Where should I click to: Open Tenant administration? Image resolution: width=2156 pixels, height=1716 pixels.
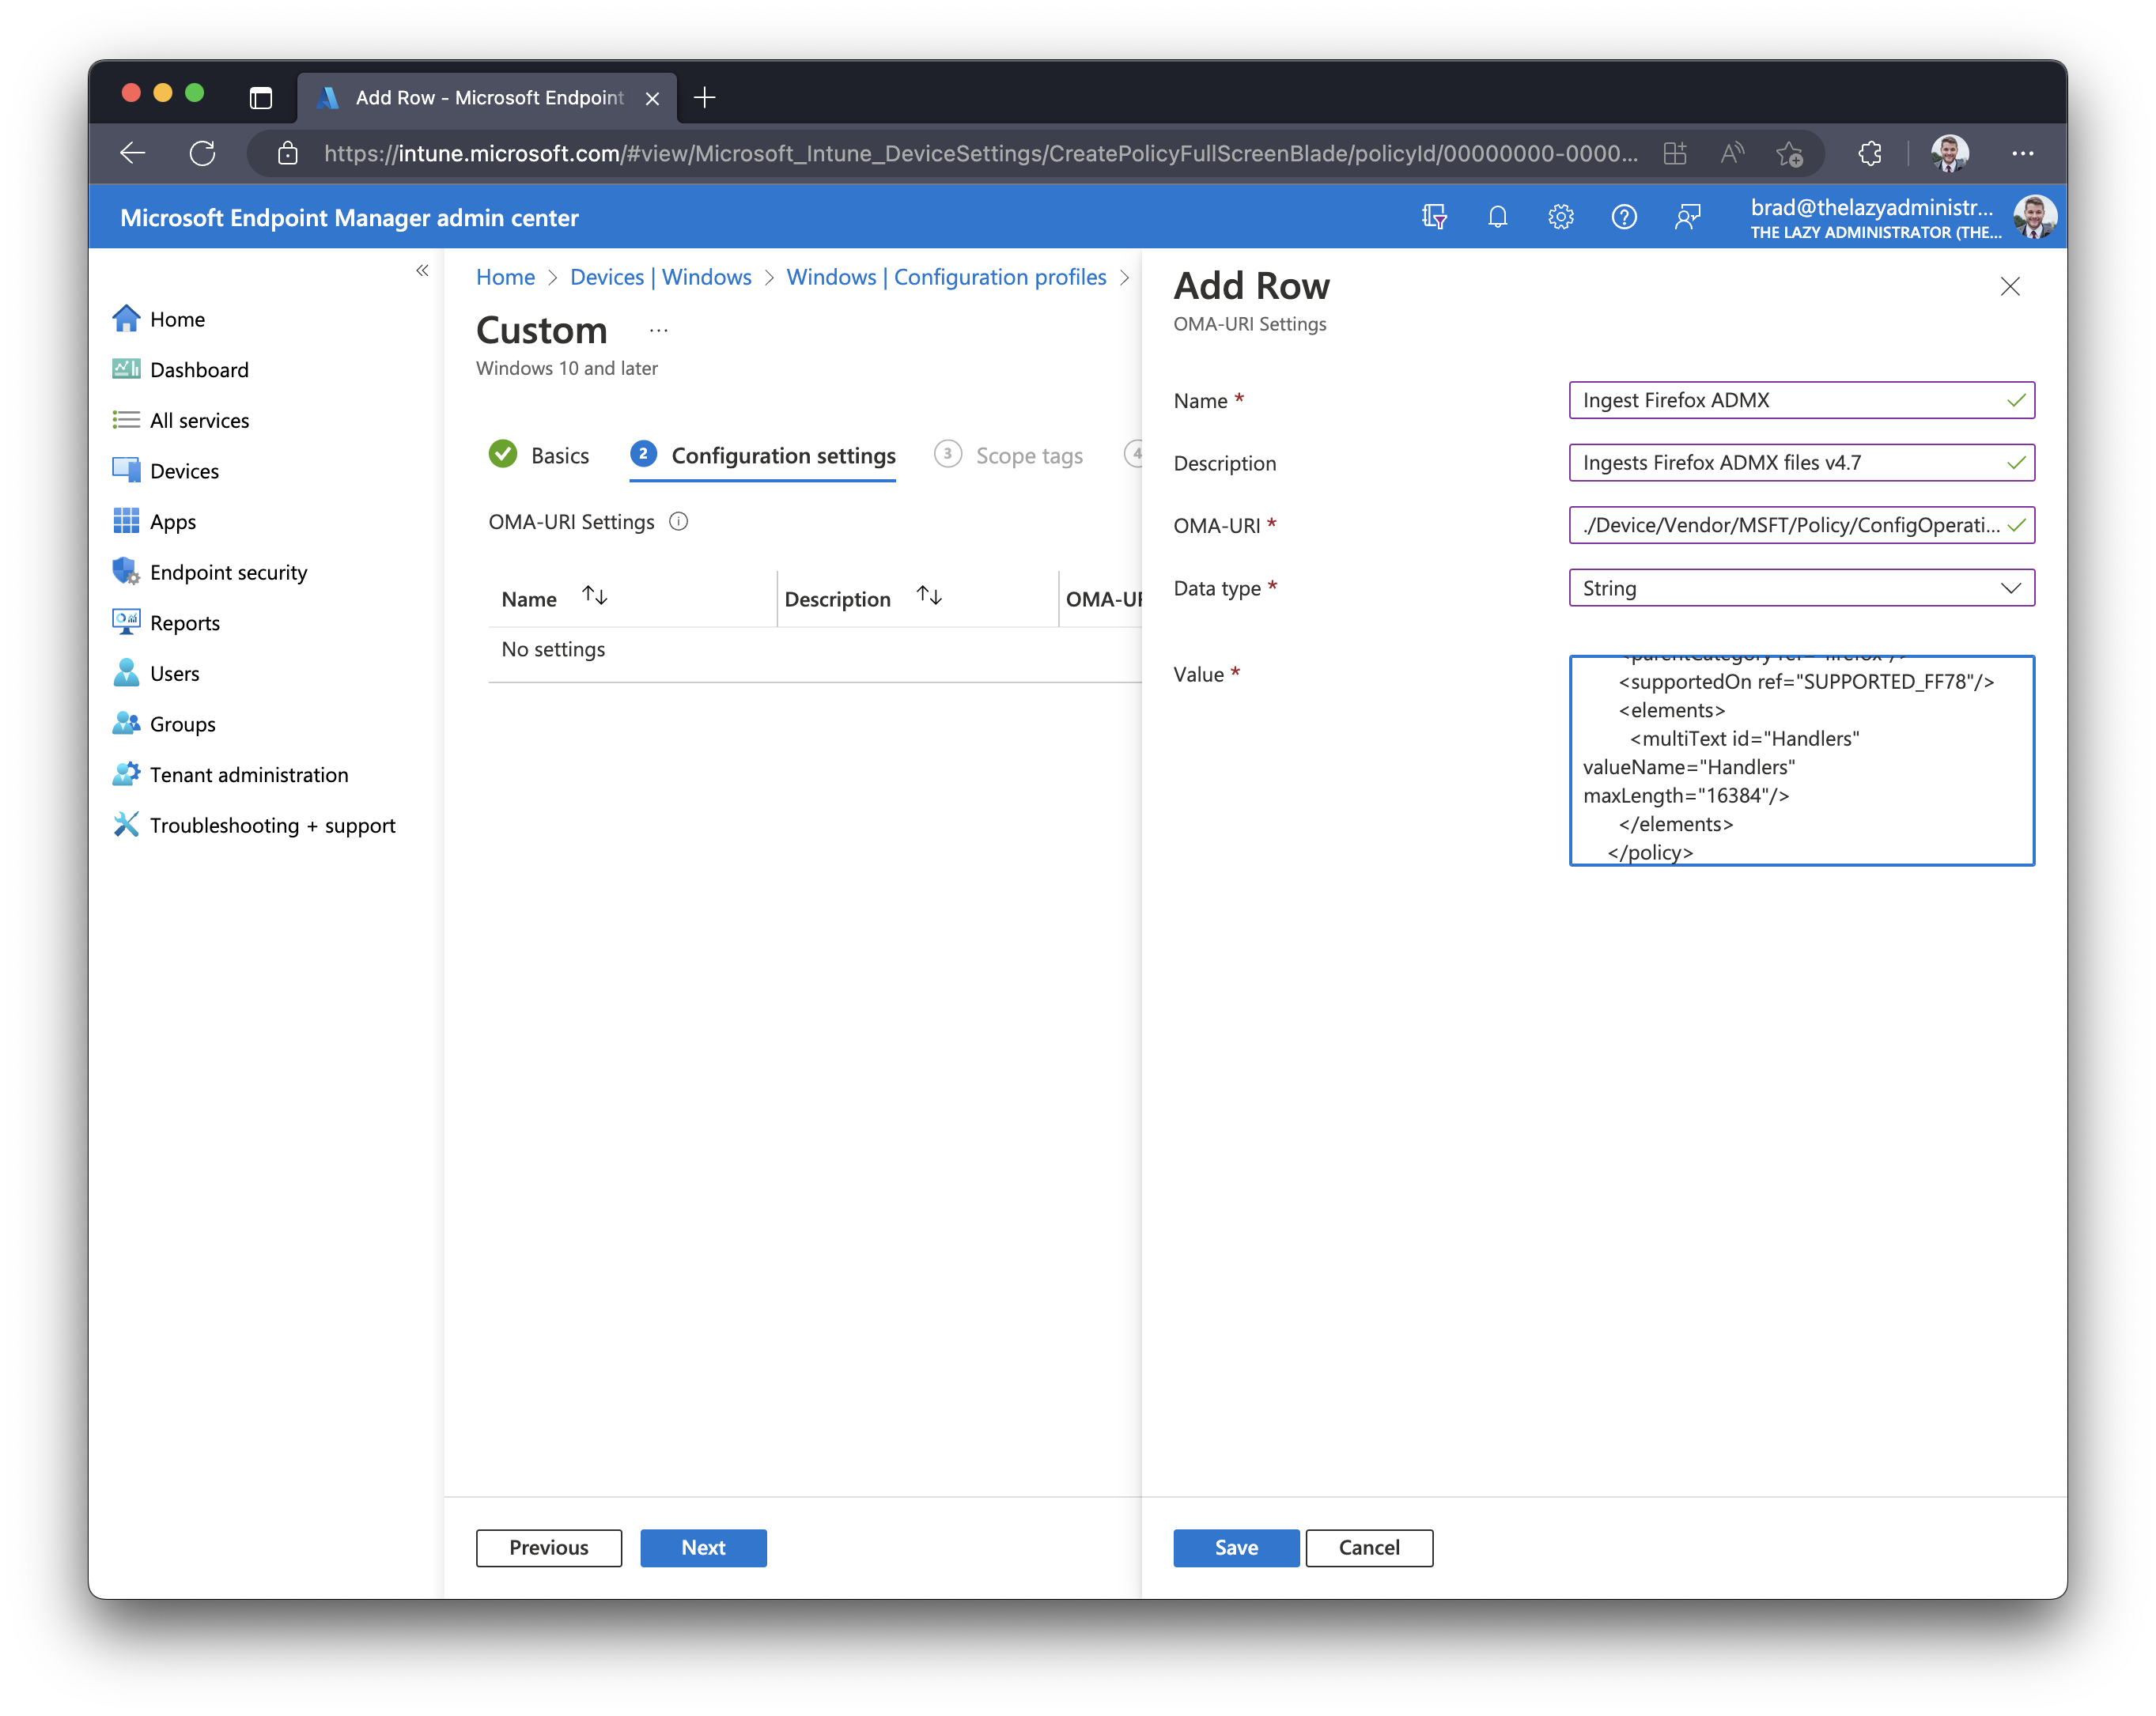(x=231, y=775)
